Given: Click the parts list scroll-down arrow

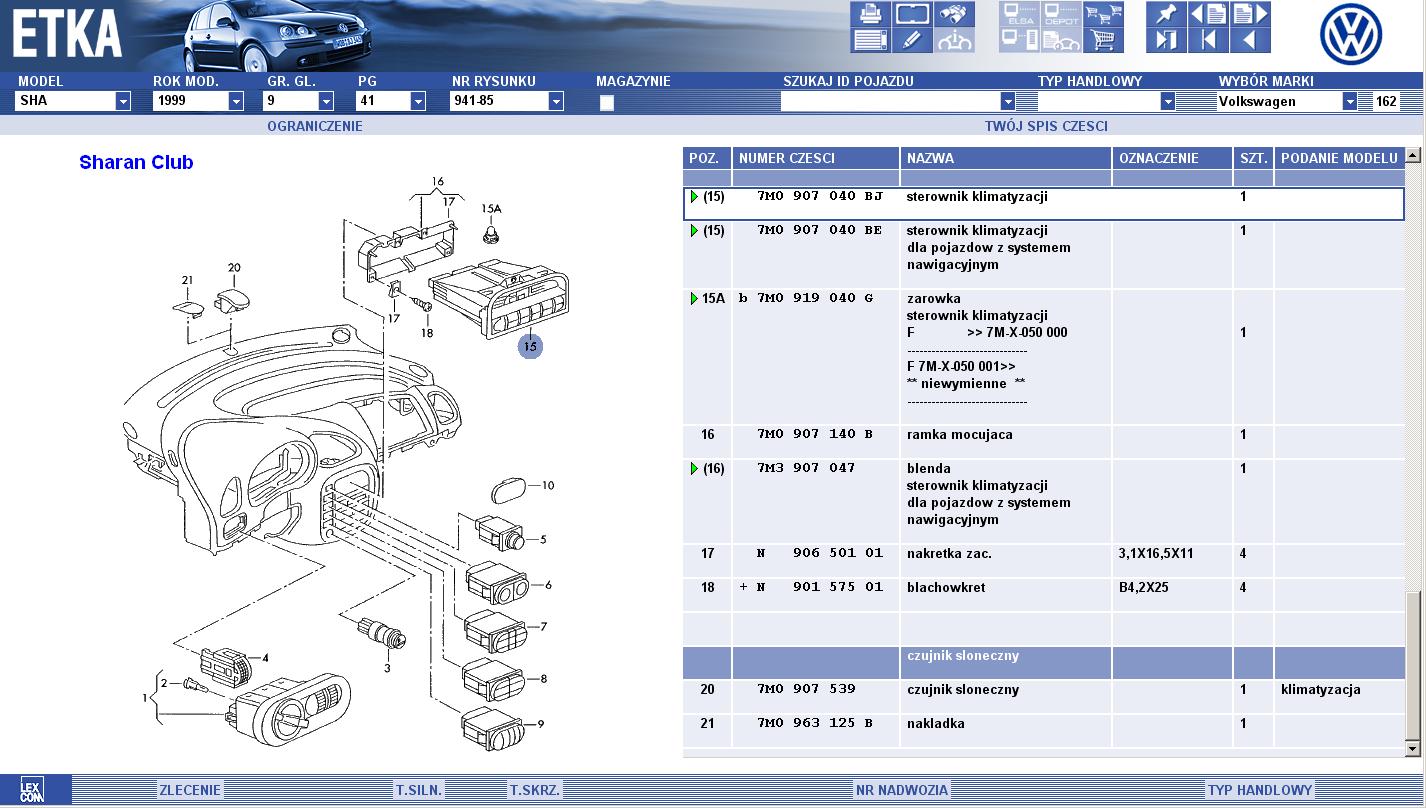Looking at the screenshot, I should (1413, 749).
